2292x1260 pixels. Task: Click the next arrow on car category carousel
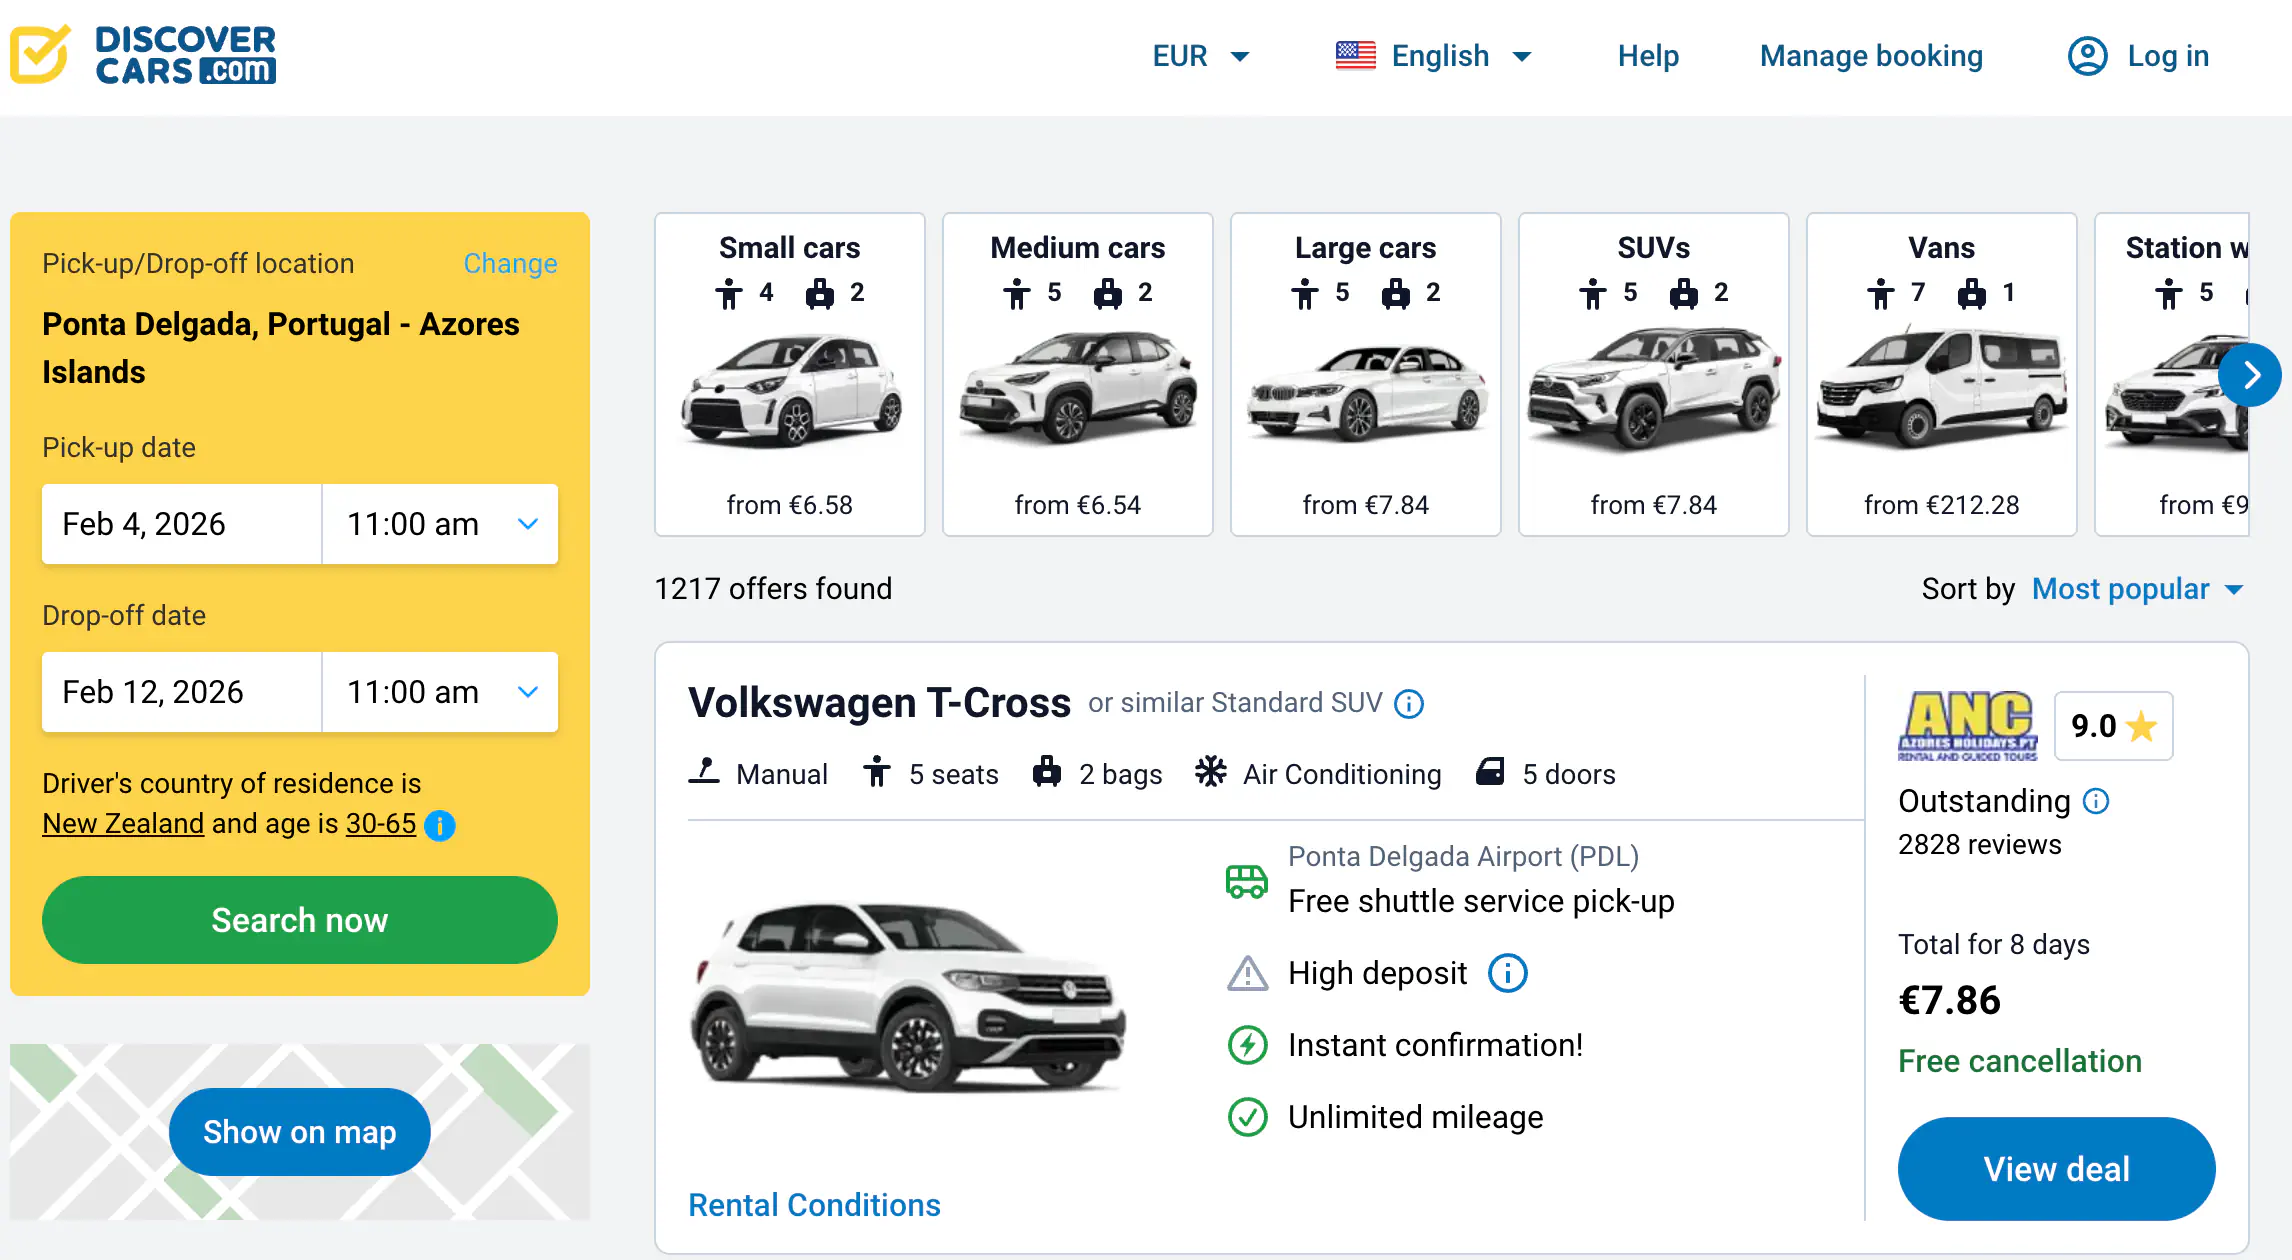[2250, 375]
